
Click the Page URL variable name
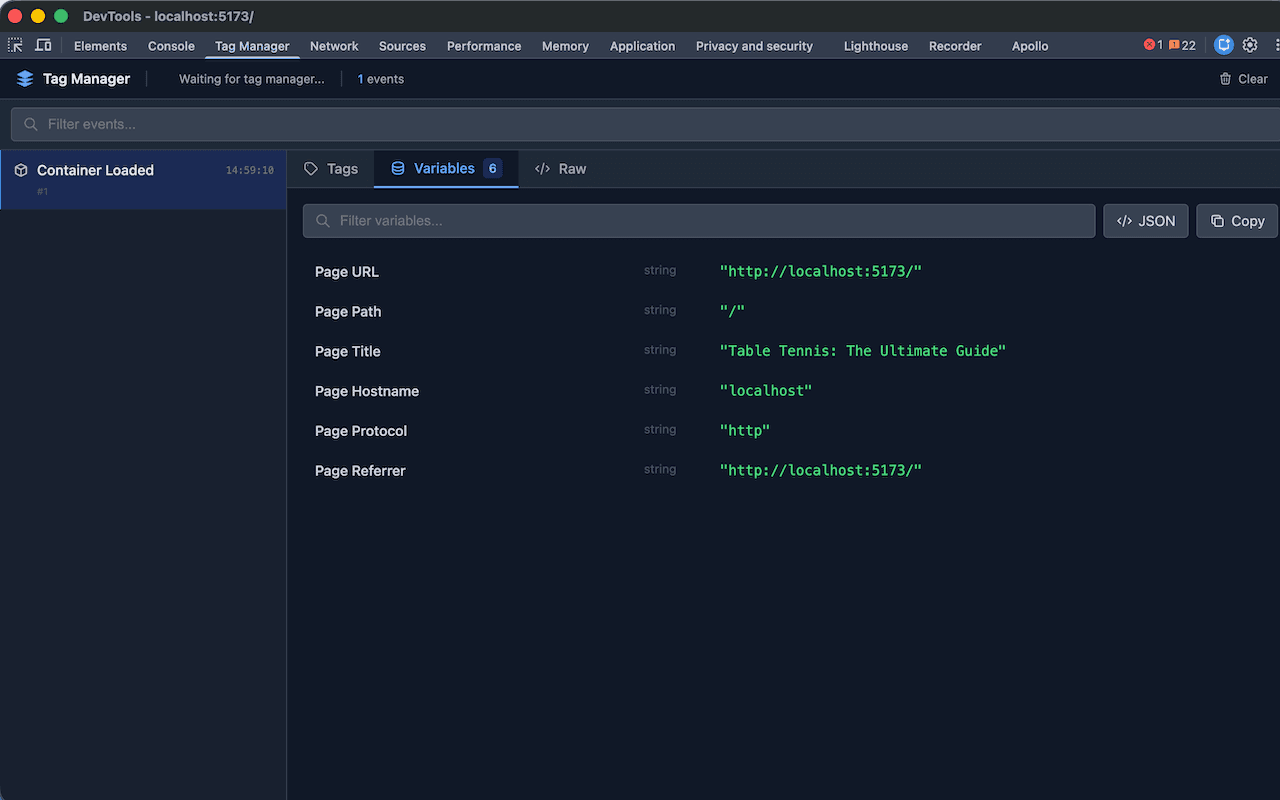[x=347, y=272]
